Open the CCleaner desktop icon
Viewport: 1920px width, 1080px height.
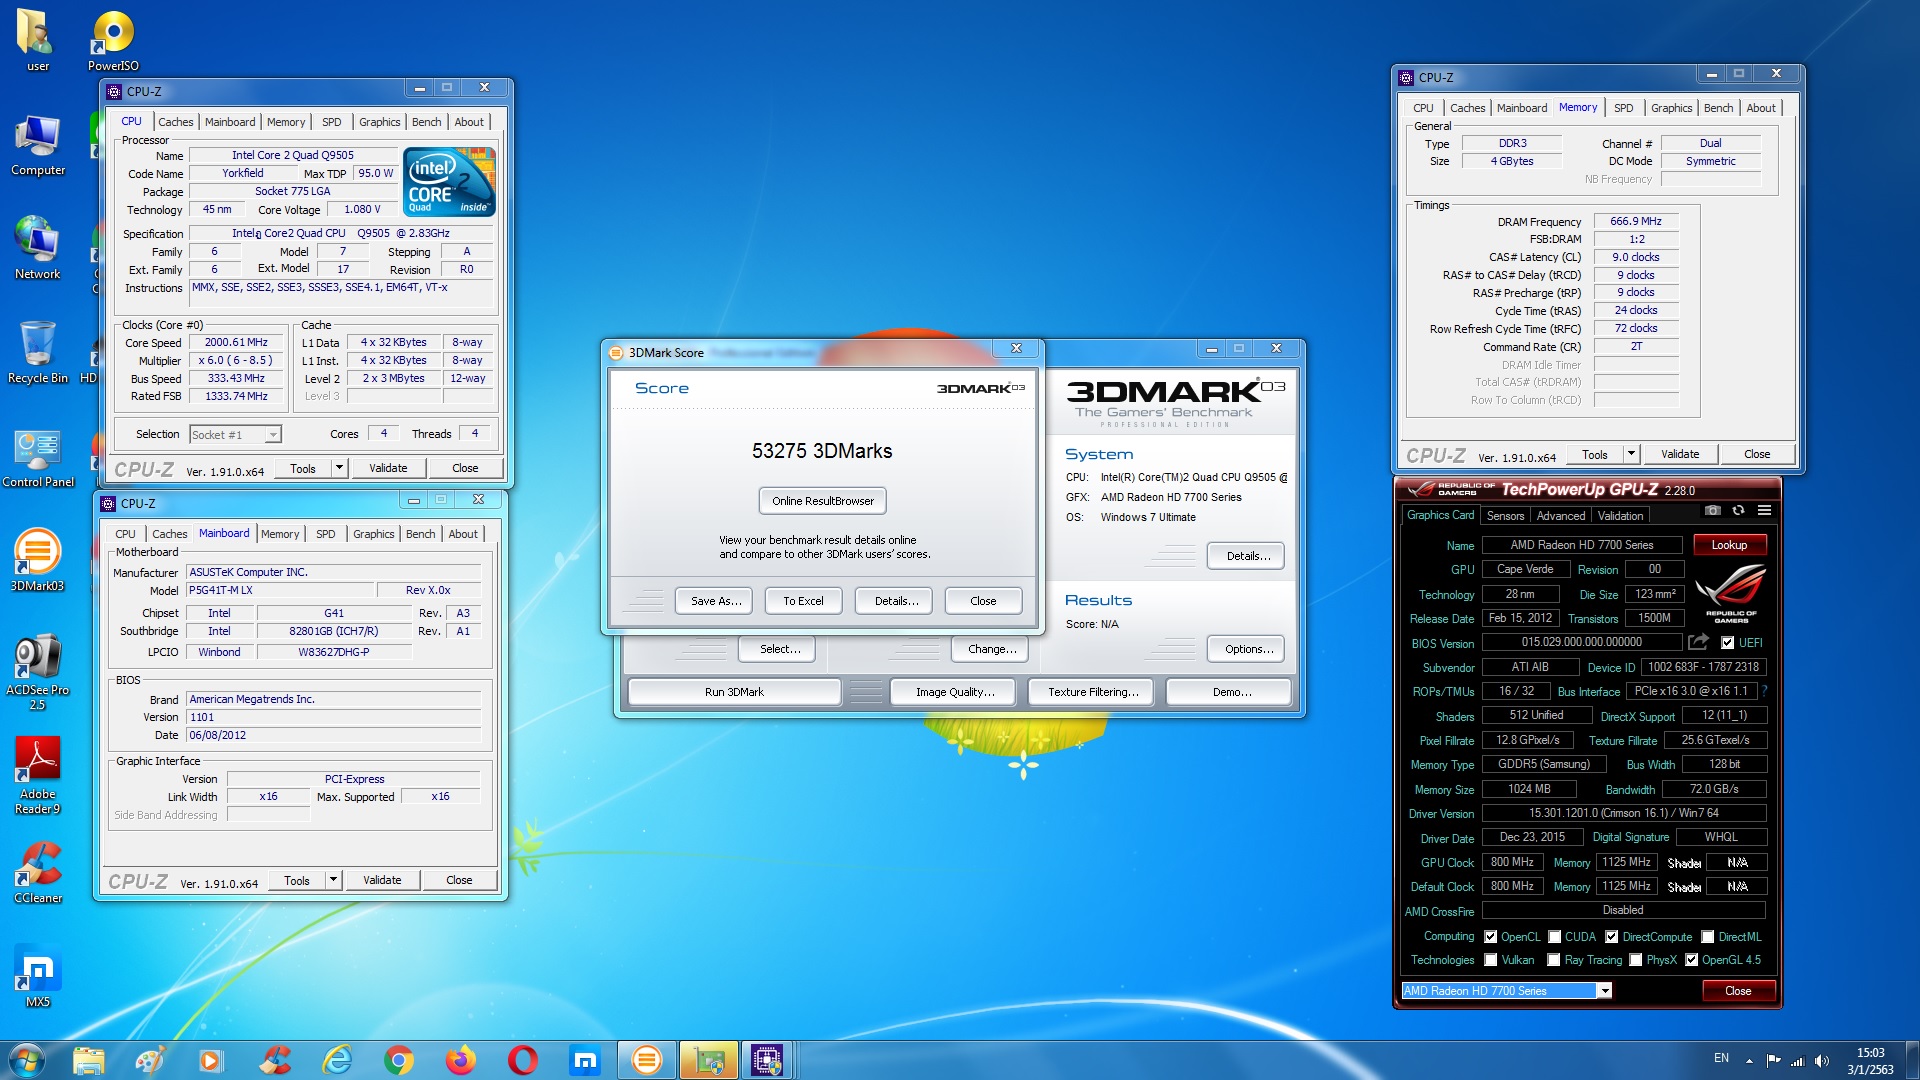click(x=37, y=873)
